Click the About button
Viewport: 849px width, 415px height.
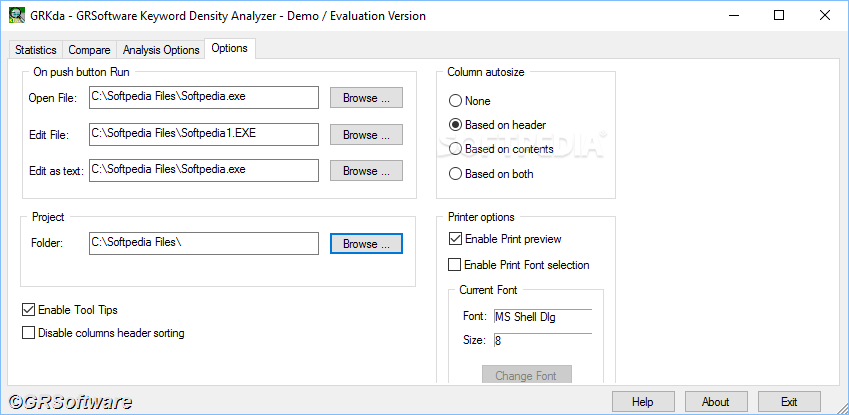[x=716, y=402]
